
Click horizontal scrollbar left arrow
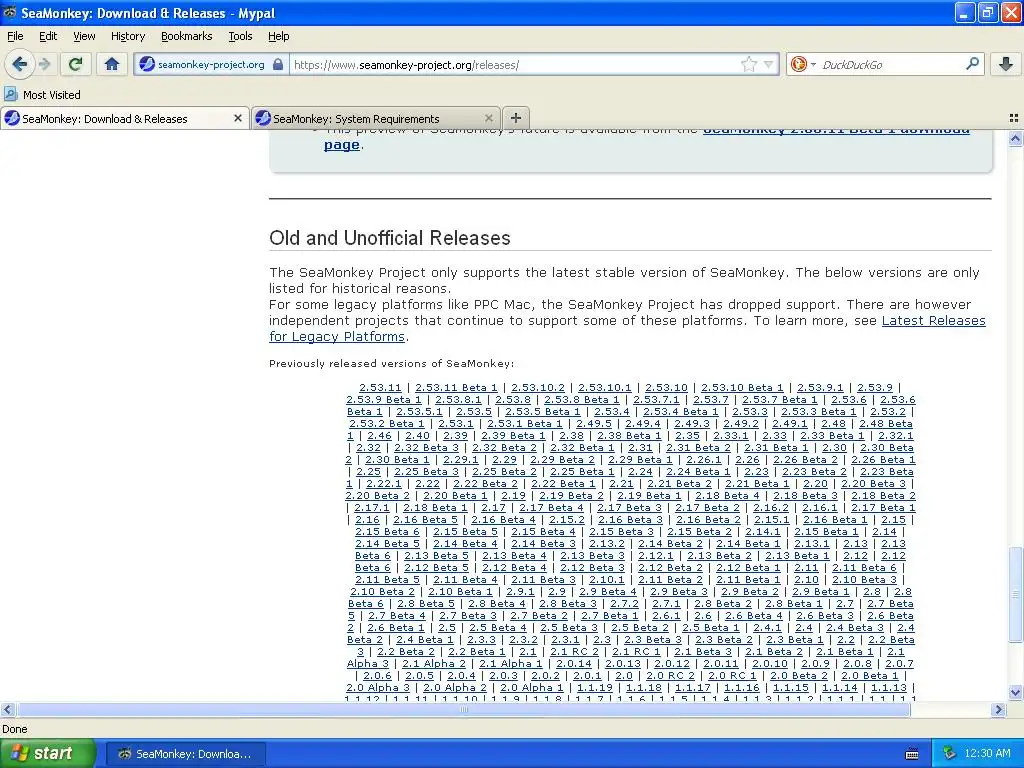(7, 709)
